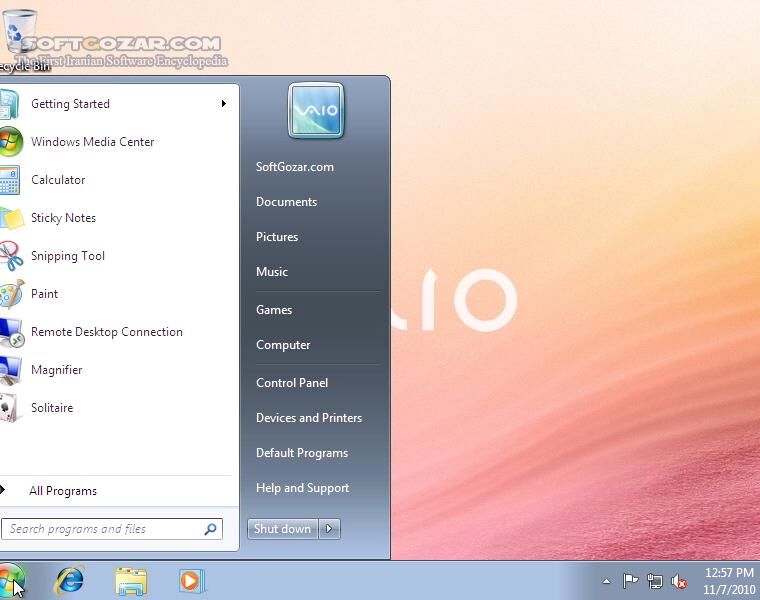Click the network tray icon
Screen dimensions: 760x600
pyautogui.click(x=654, y=581)
